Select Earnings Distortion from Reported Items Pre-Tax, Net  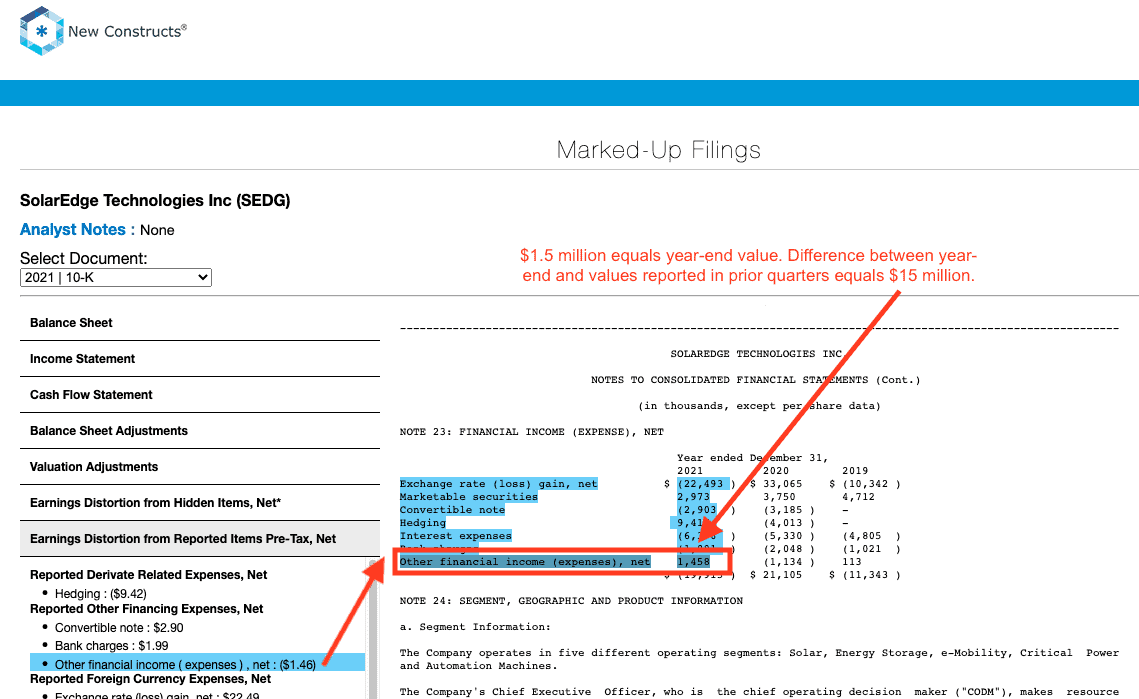coord(200,538)
